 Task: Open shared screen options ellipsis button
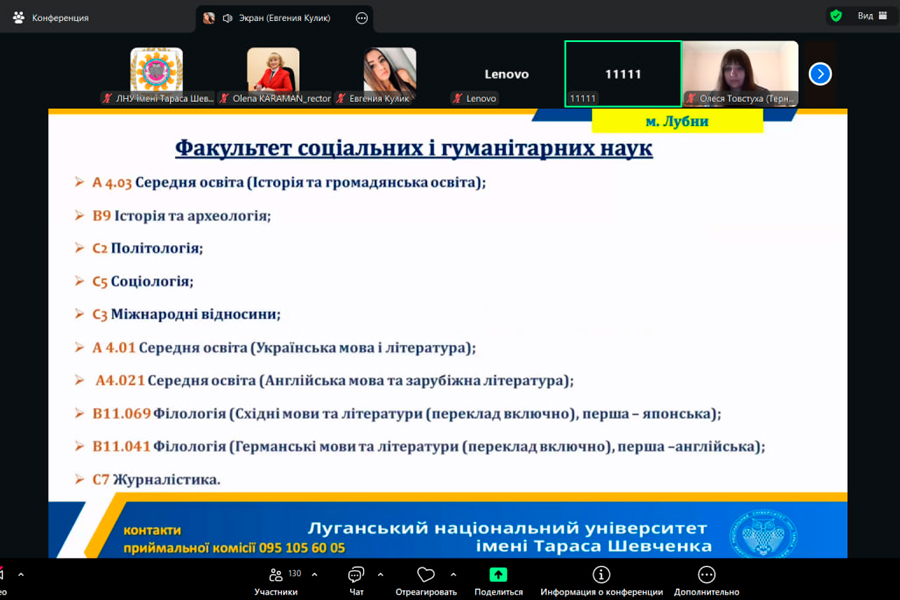[x=362, y=18]
